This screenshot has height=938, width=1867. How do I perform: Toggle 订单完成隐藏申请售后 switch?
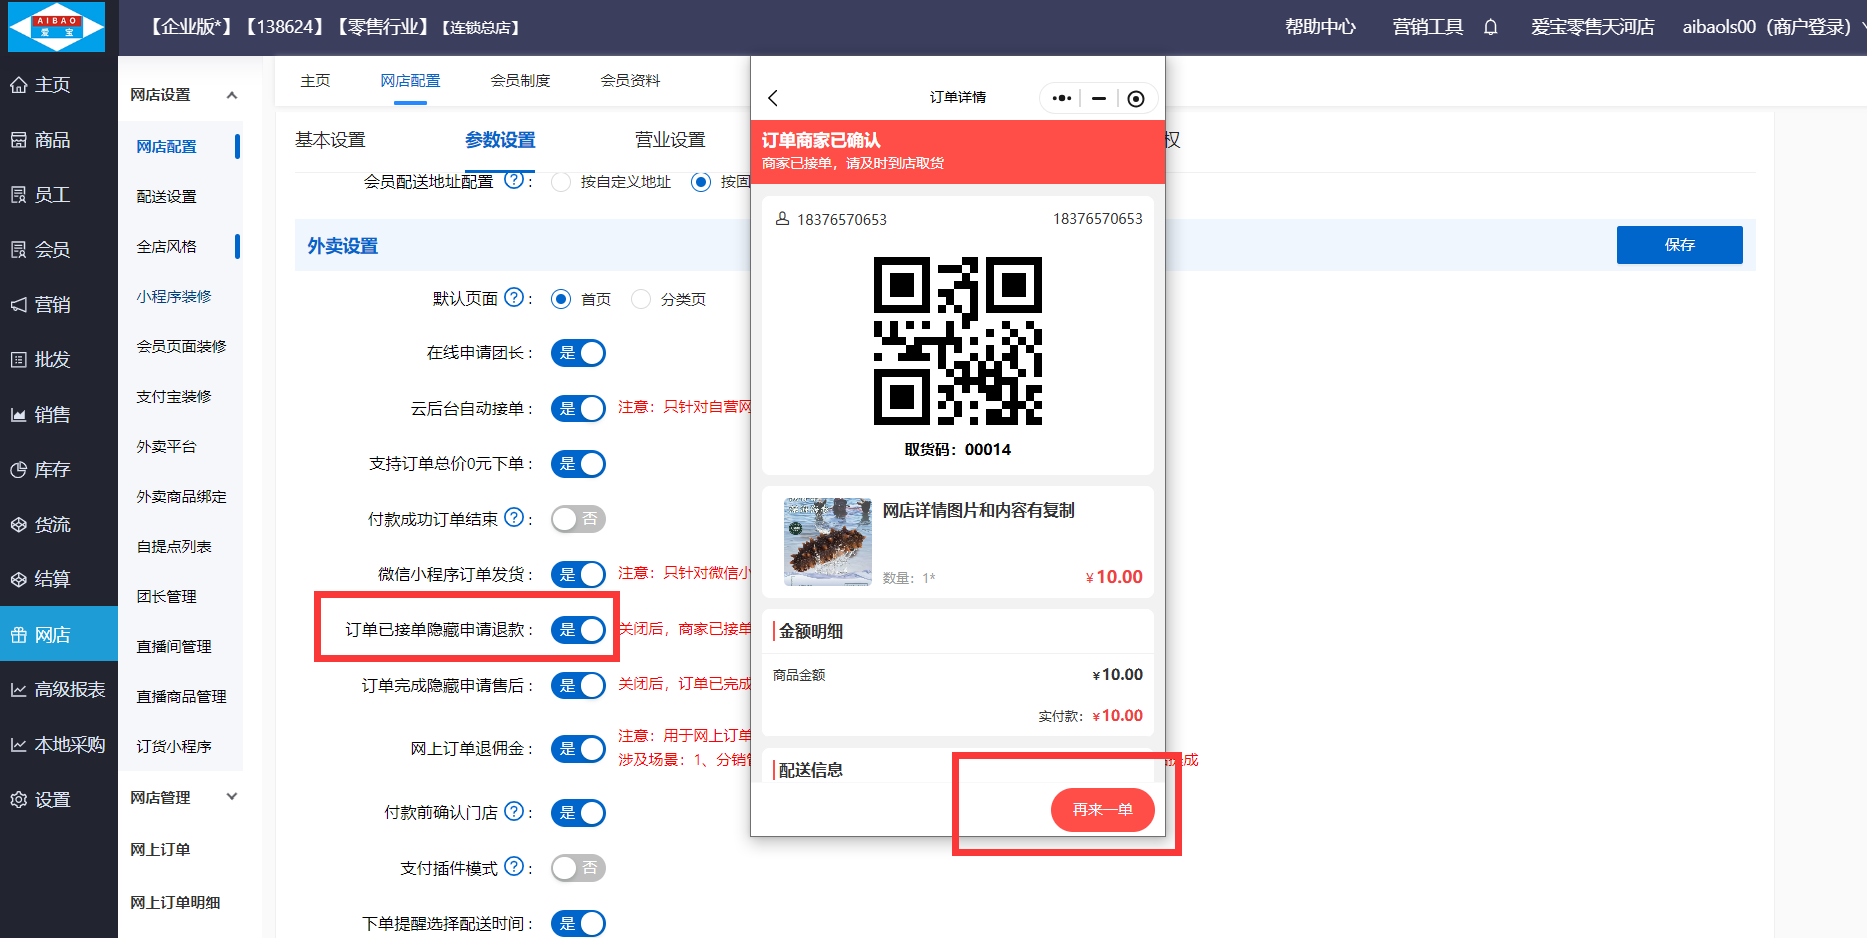(578, 685)
